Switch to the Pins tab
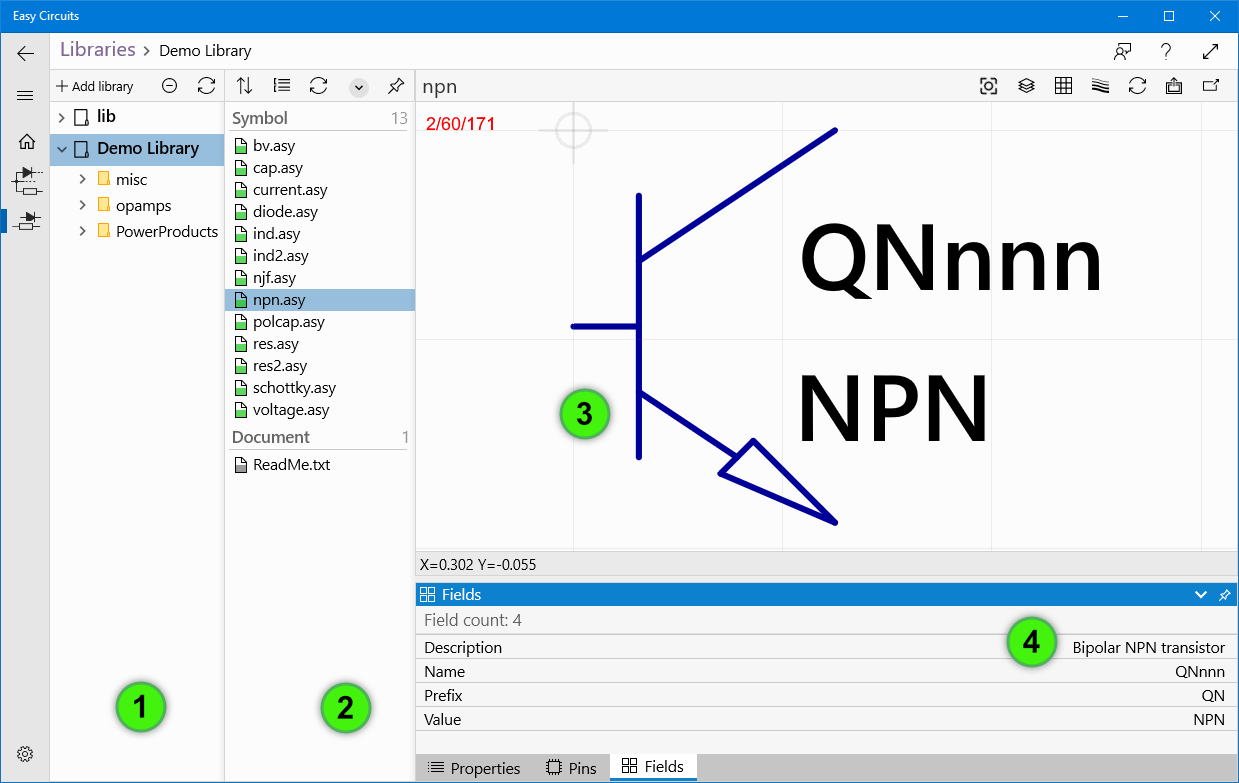Screen dimensions: 1239x783 click(571, 768)
